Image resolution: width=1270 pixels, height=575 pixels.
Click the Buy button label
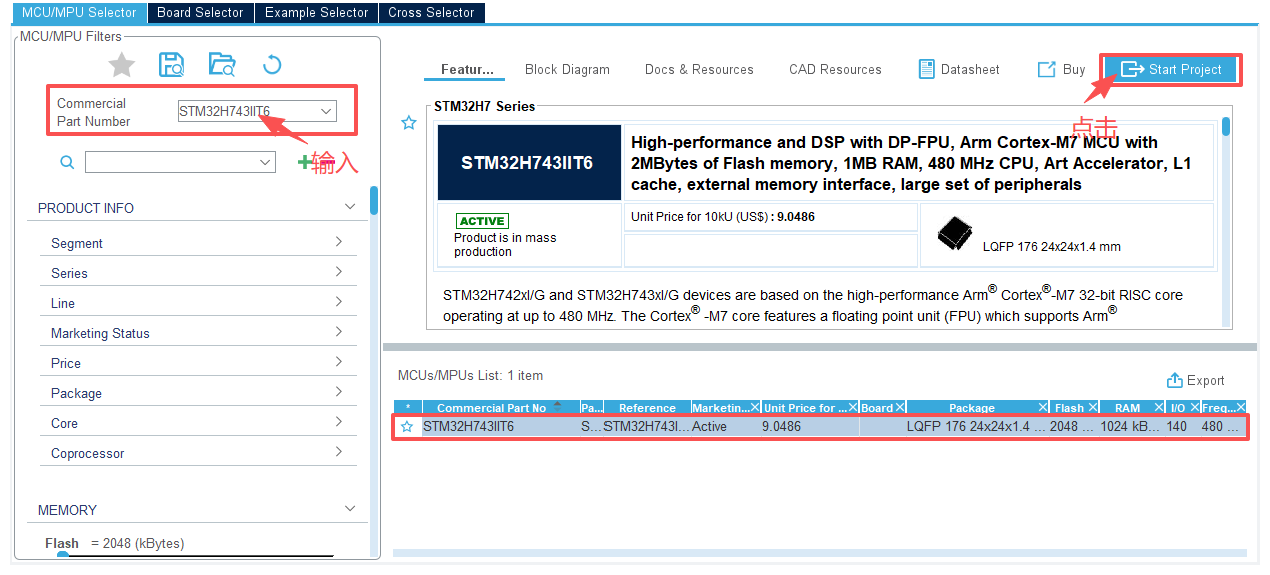pos(1074,69)
